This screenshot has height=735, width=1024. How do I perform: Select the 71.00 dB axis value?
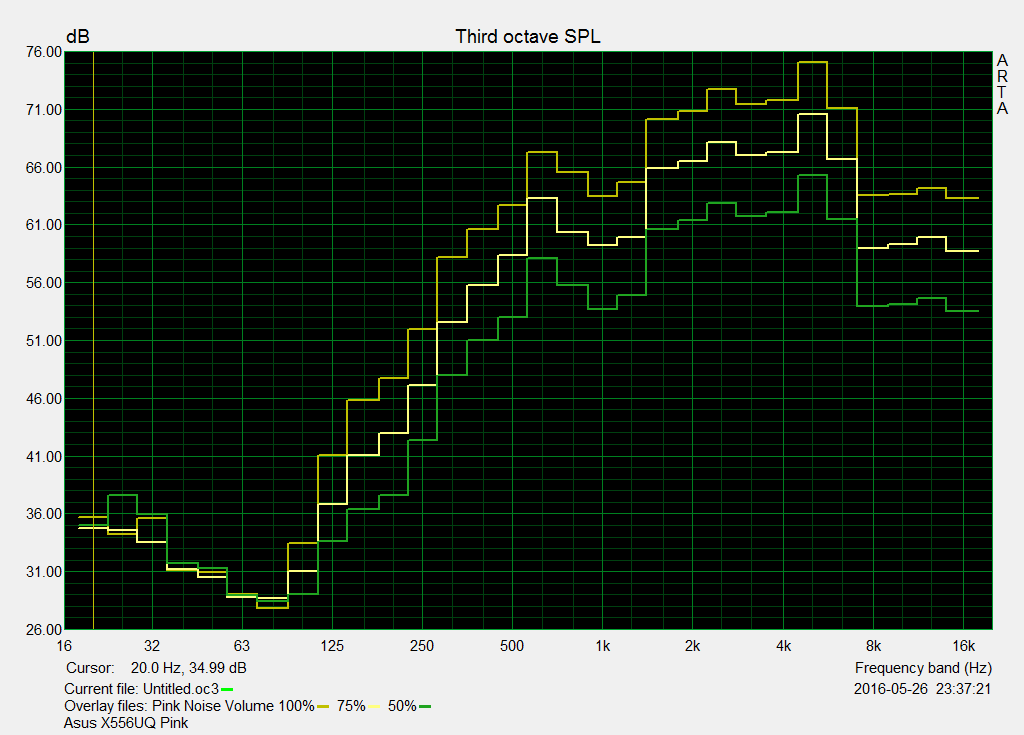[44, 110]
